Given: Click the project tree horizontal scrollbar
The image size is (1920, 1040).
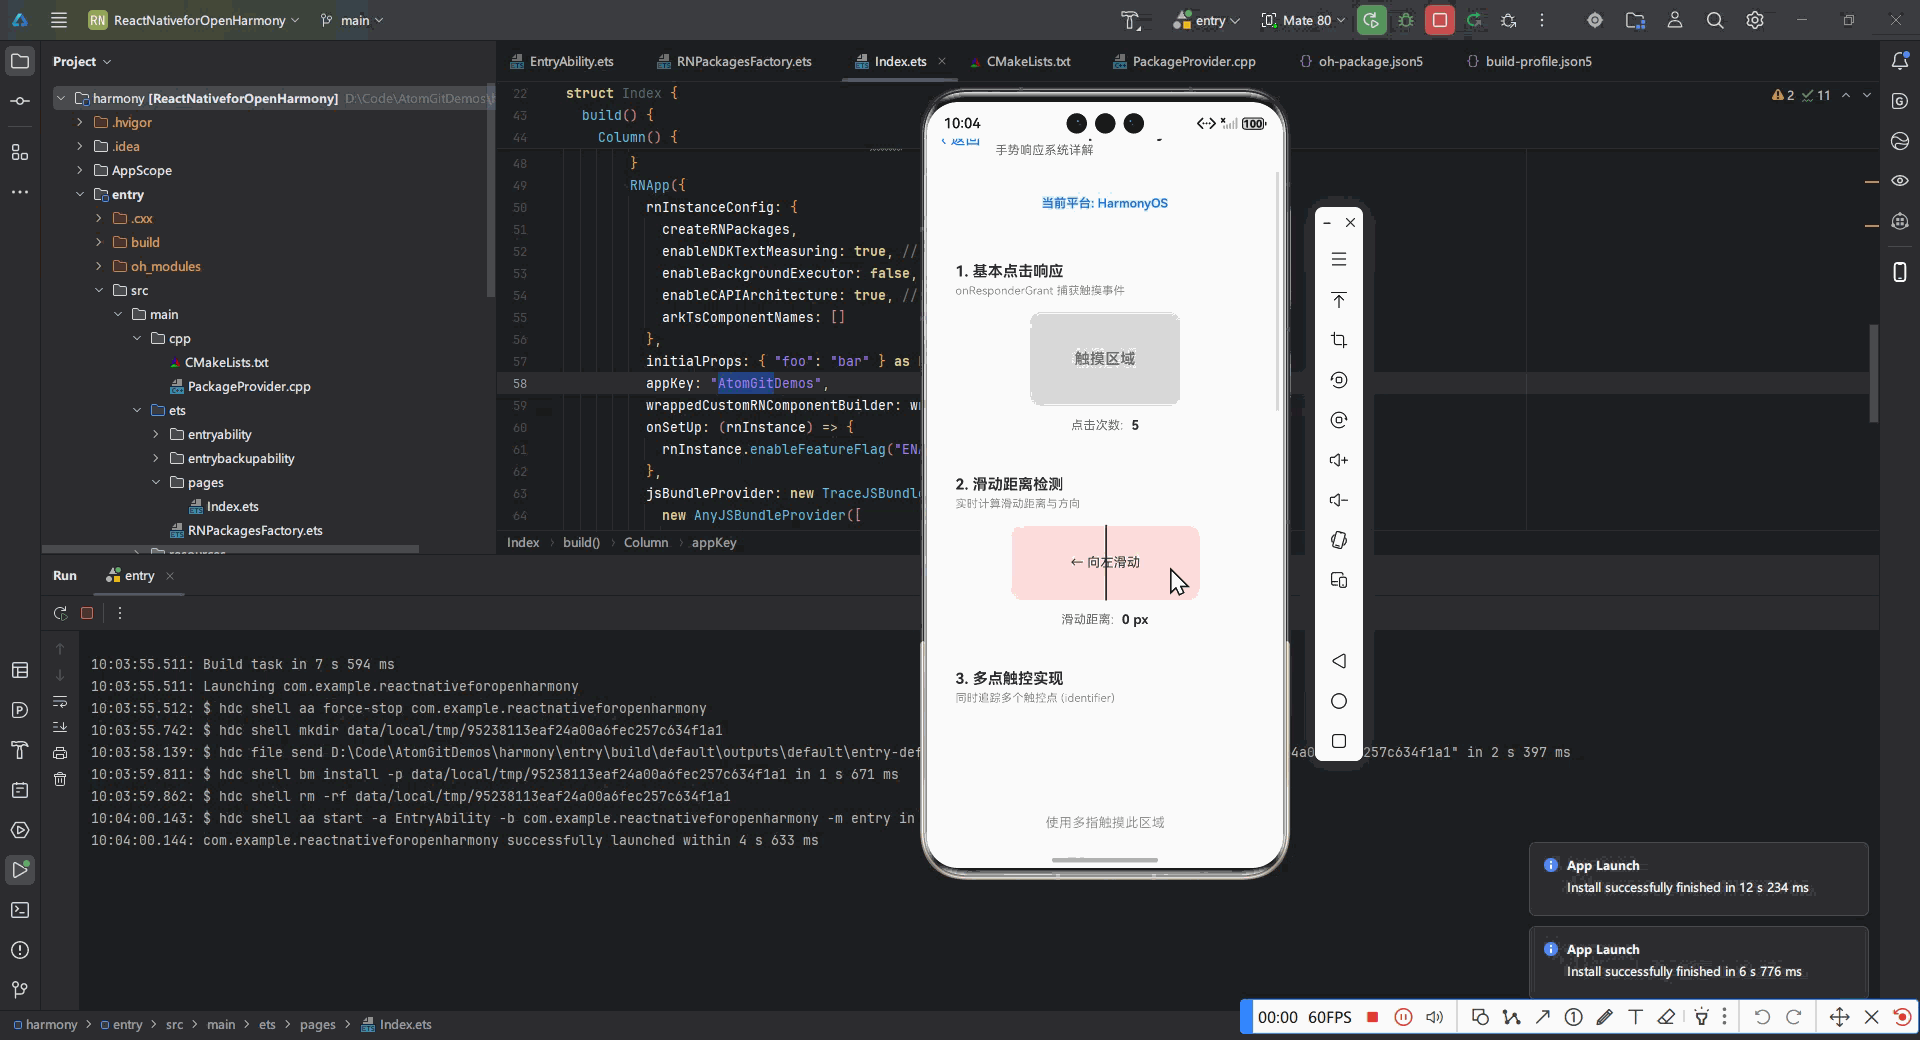Looking at the screenshot, I should 231,549.
